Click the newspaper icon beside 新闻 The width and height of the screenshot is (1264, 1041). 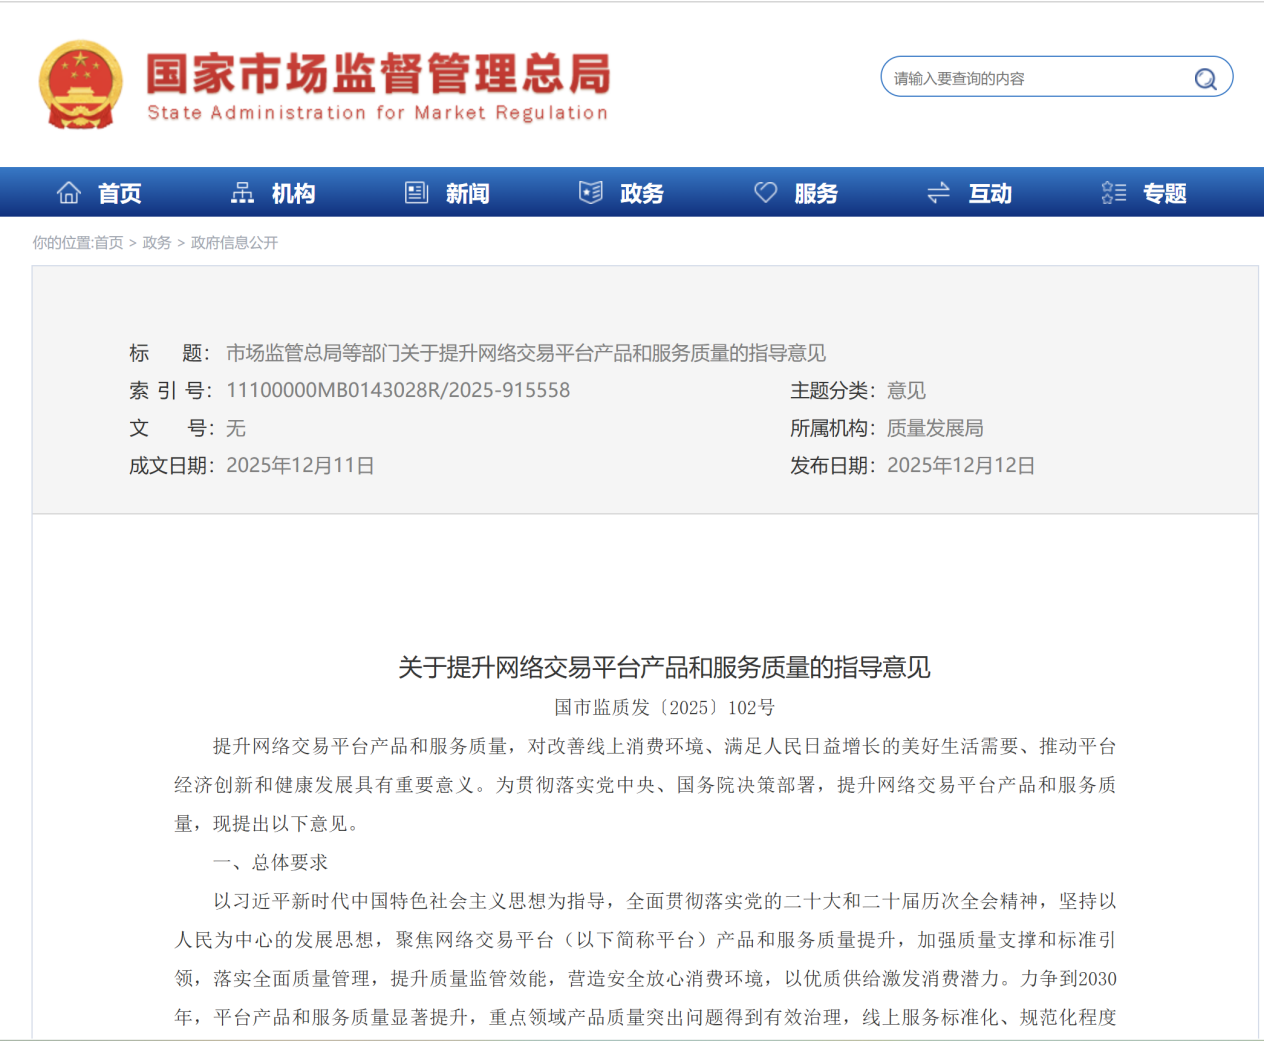416,191
